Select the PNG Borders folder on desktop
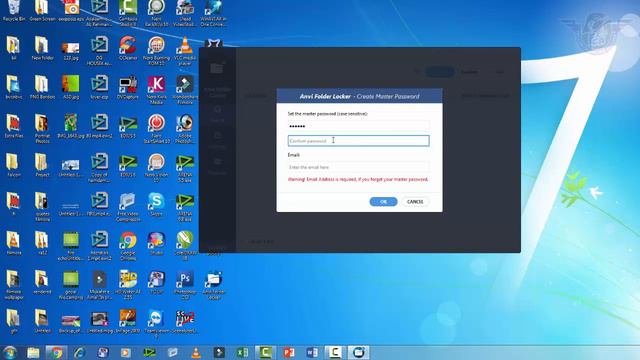The width and height of the screenshot is (640, 360). pos(42,87)
